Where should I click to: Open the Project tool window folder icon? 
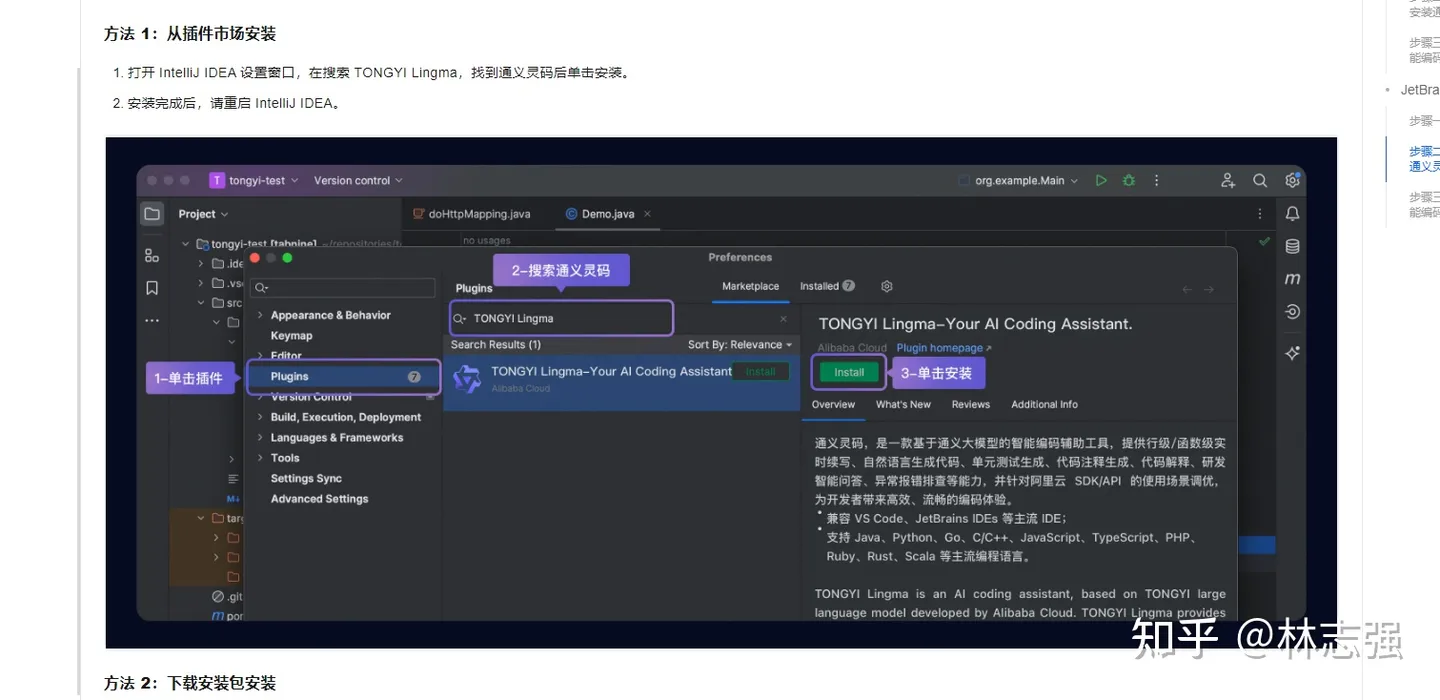point(152,214)
